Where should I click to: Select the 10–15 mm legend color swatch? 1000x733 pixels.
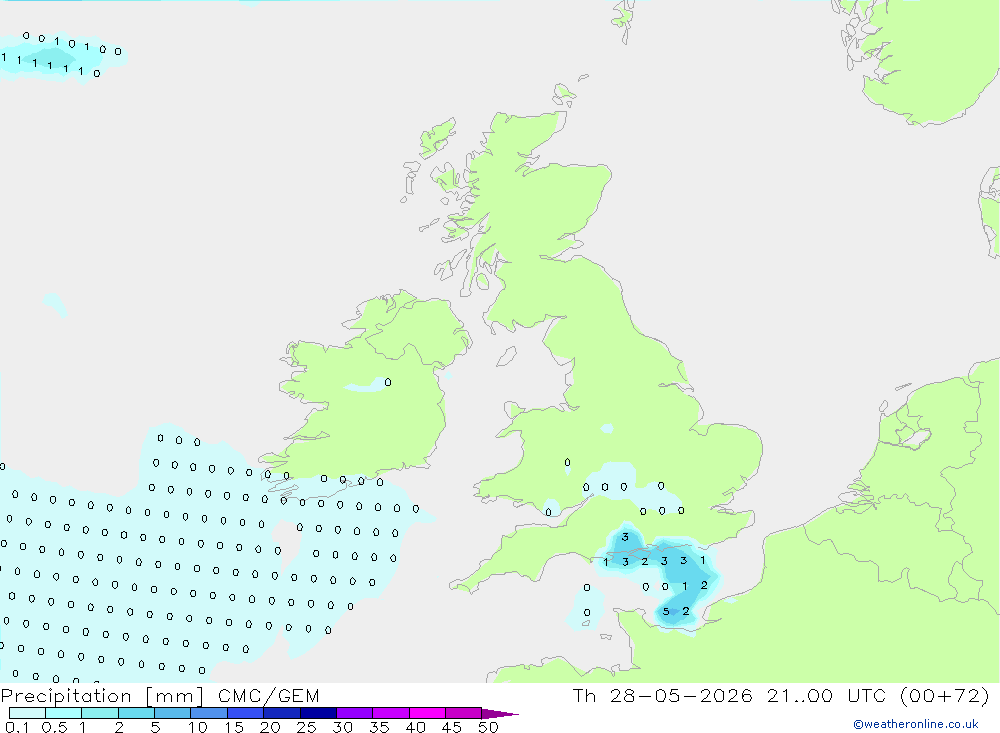(209, 713)
